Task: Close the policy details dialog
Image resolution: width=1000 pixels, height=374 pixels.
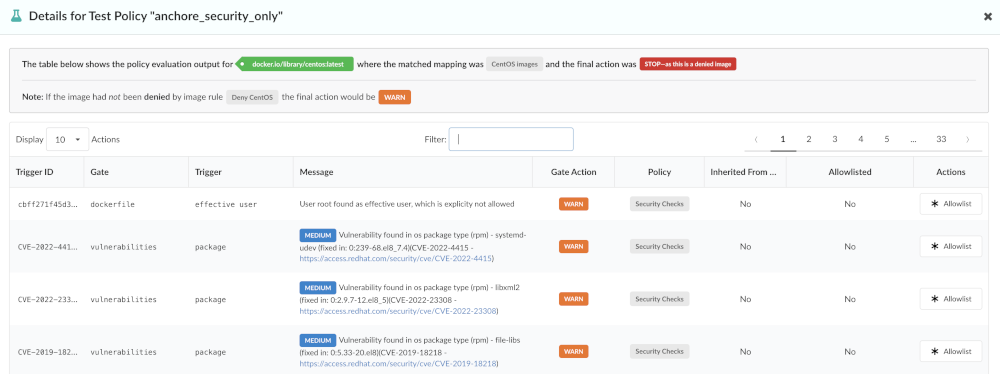Action: pyautogui.click(x=987, y=17)
